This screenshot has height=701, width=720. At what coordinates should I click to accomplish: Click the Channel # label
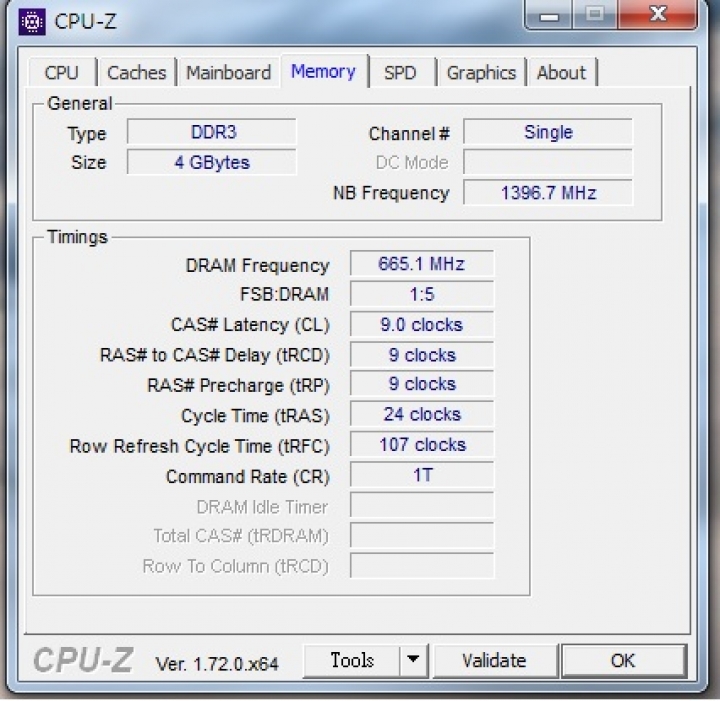tap(409, 134)
